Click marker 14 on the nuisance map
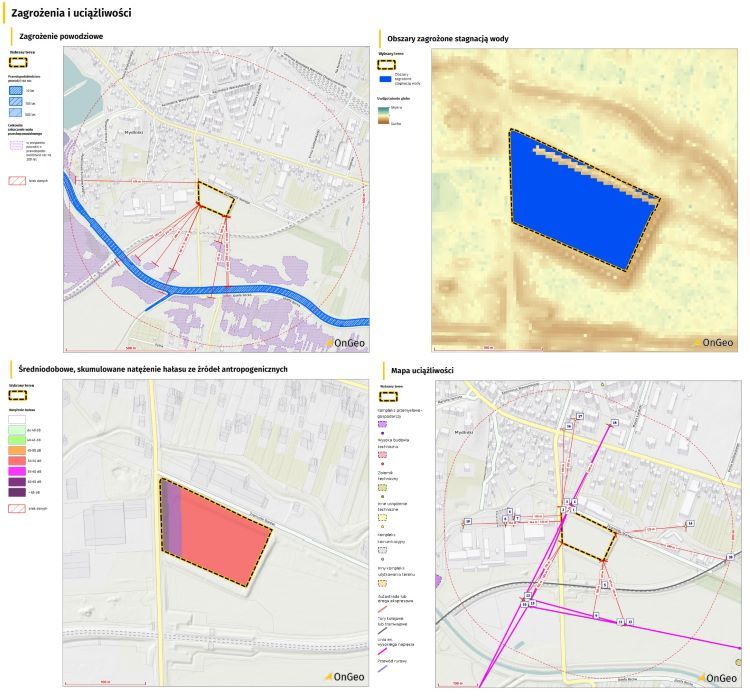The height and width of the screenshot is (699, 750). tap(690, 523)
